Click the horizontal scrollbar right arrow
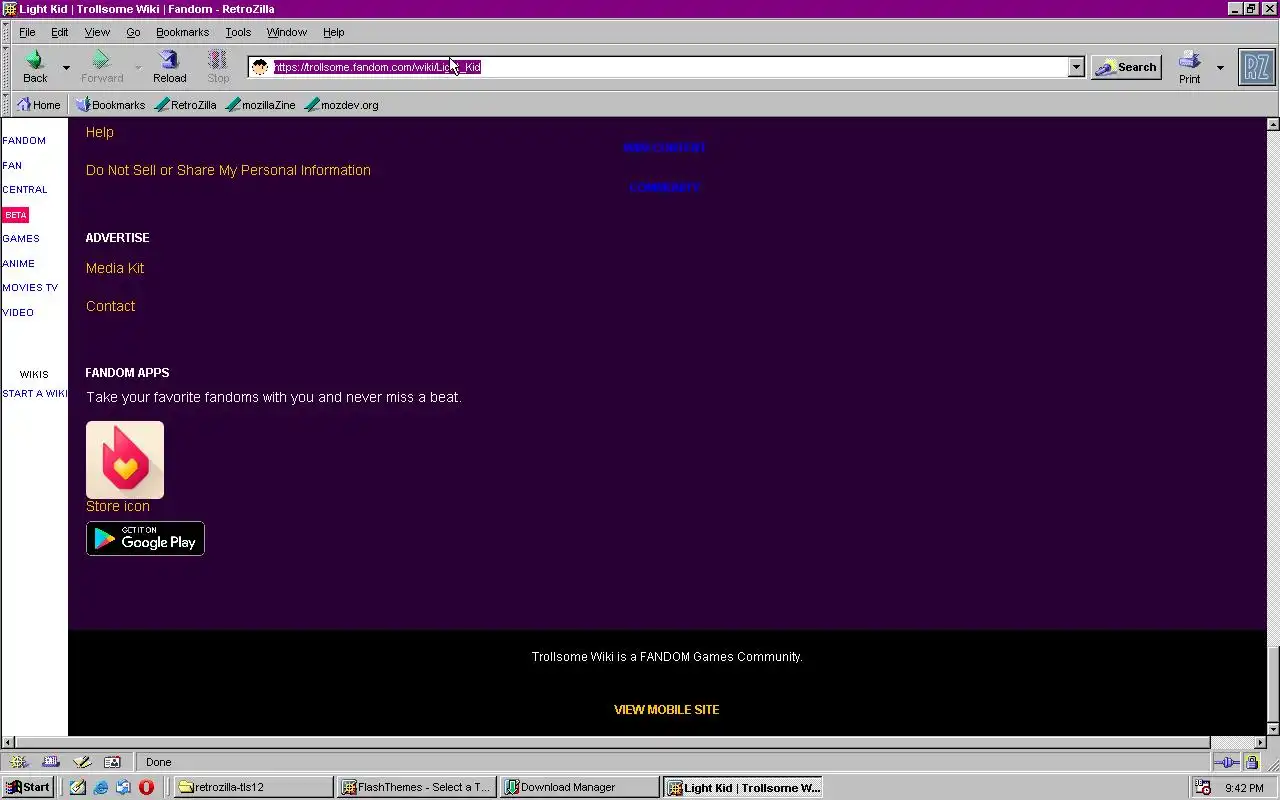This screenshot has width=1280, height=800. [1260, 743]
